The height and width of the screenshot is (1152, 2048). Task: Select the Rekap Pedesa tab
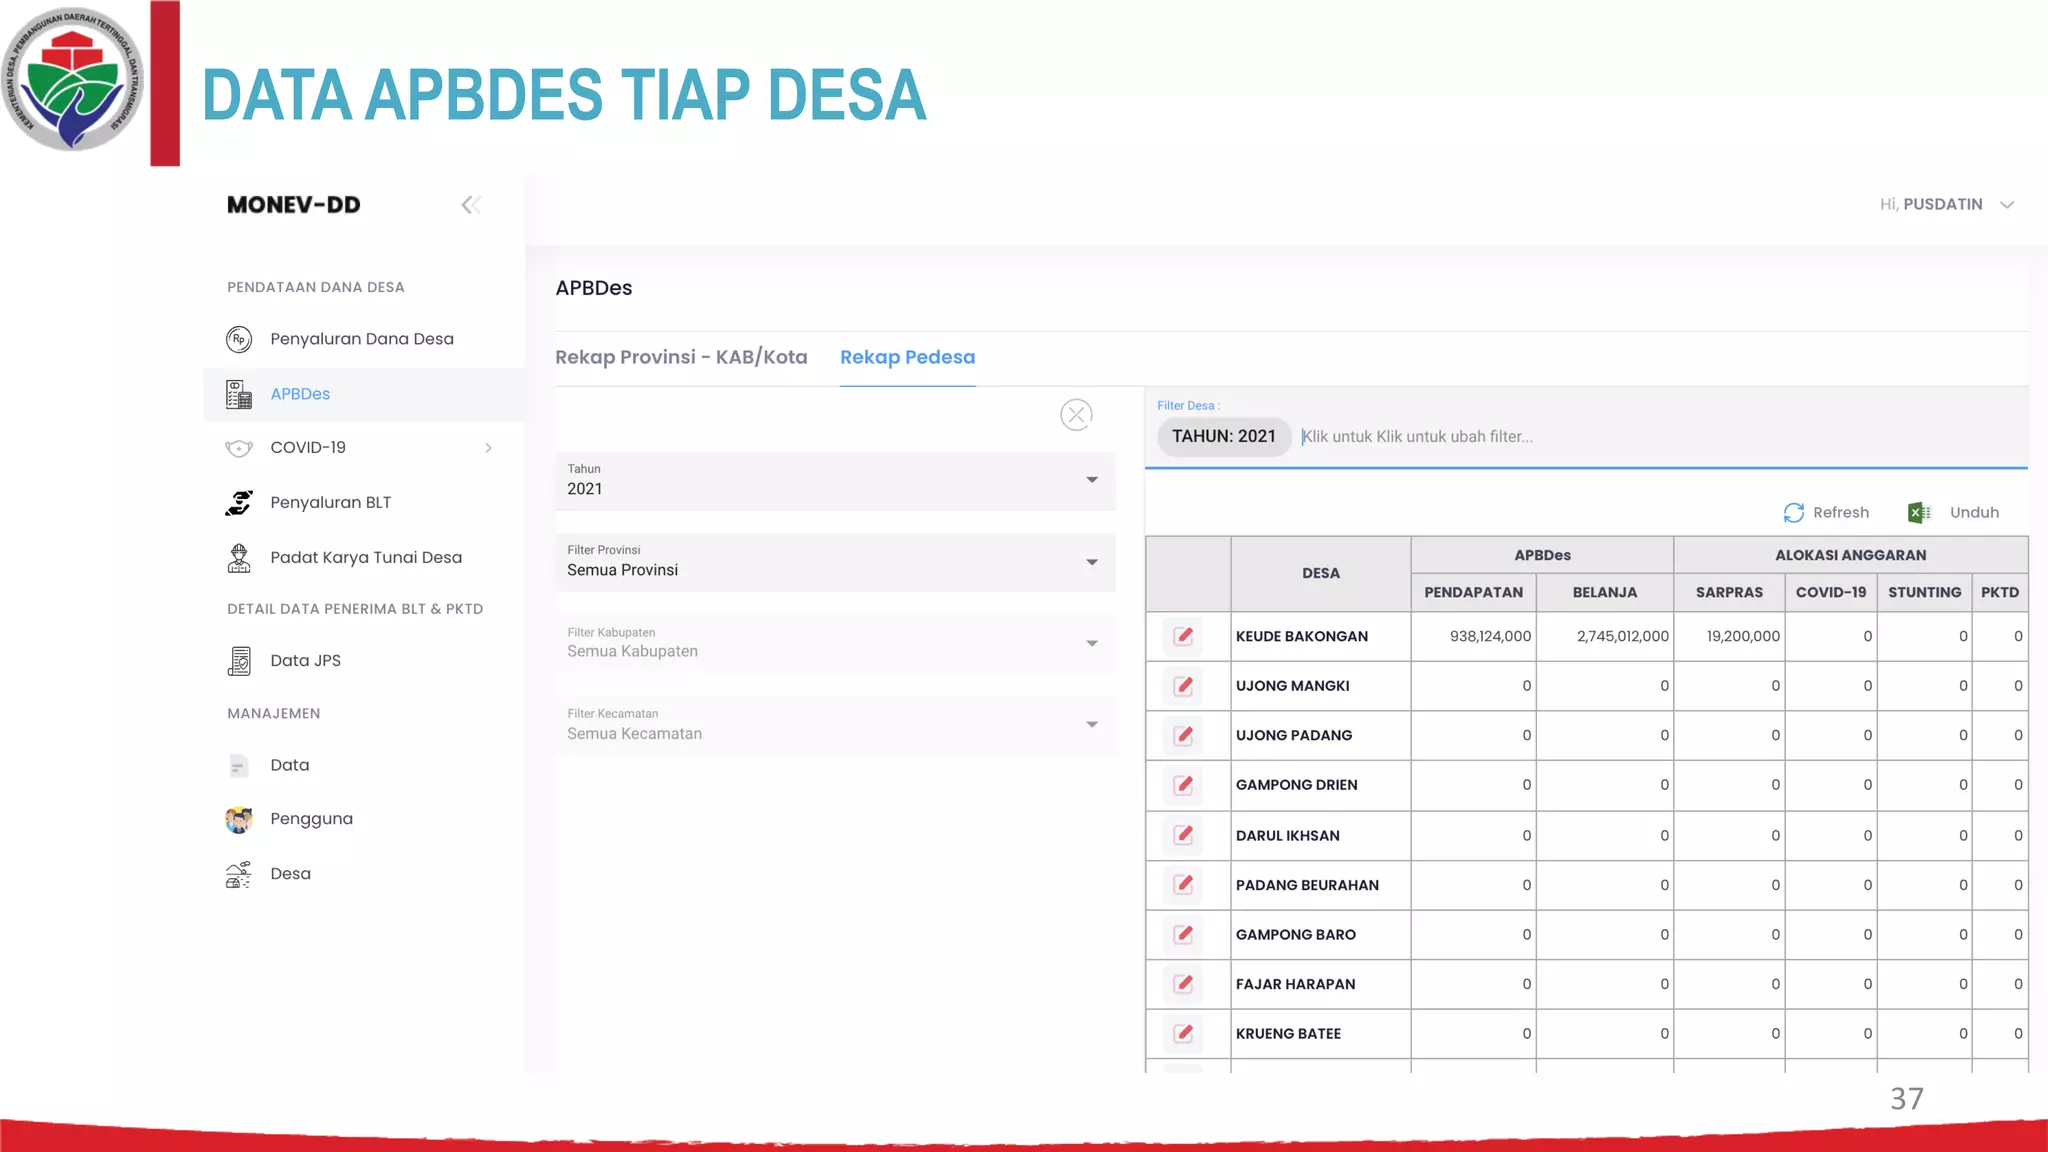(x=907, y=357)
